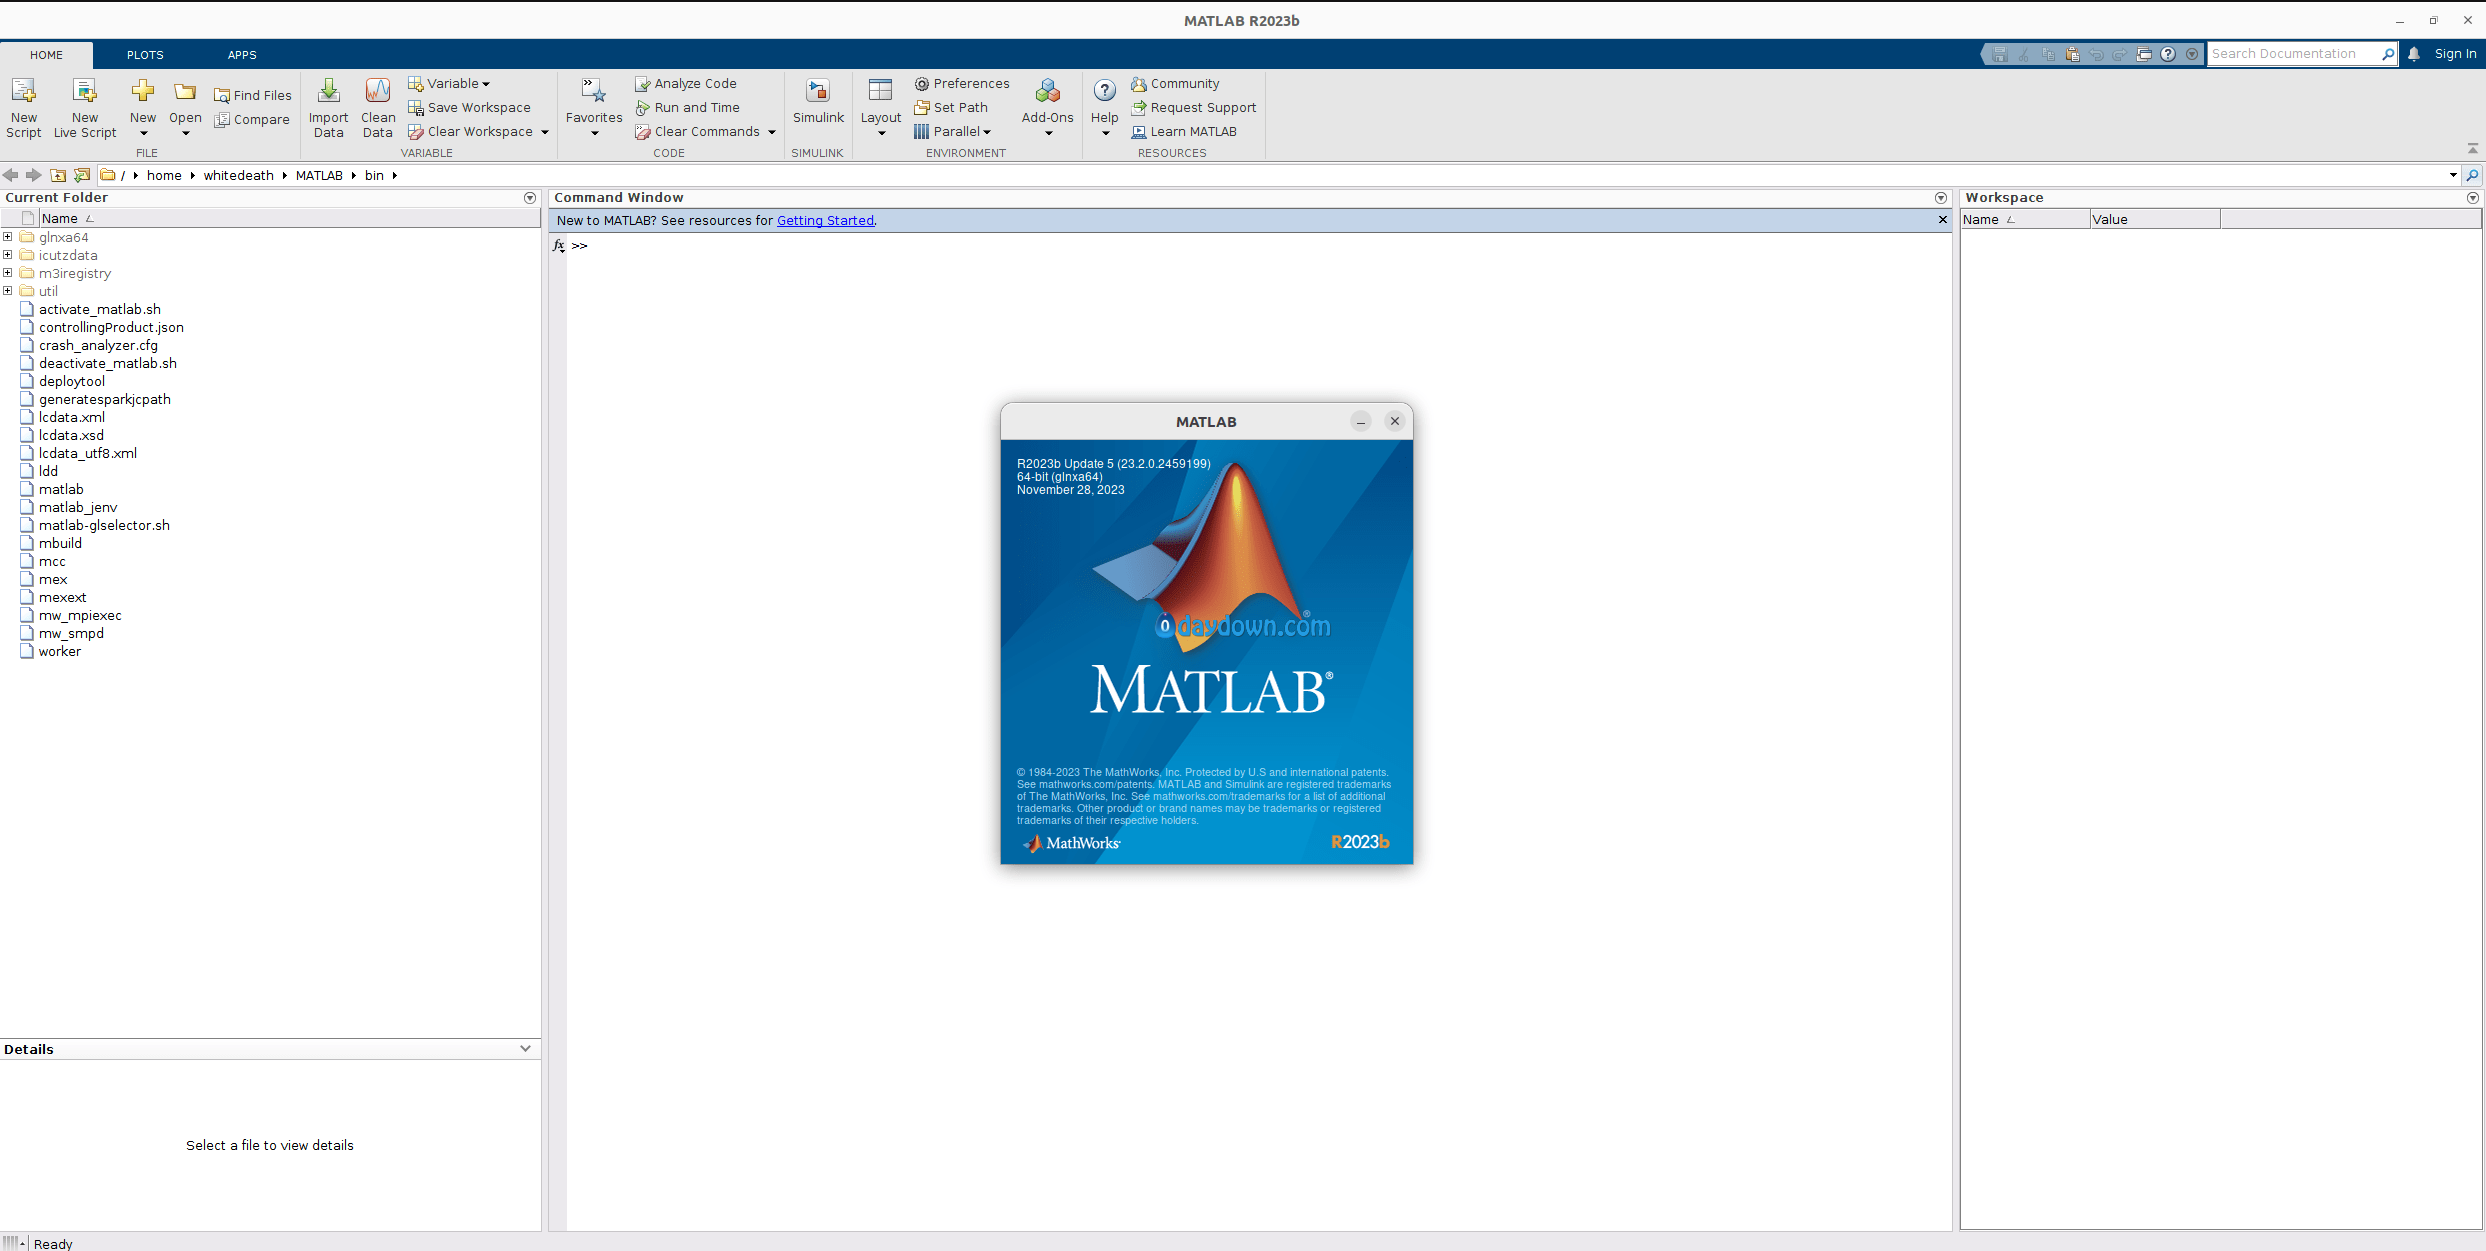Click the New Live Script icon
The image size is (2486, 1251).
point(85,92)
